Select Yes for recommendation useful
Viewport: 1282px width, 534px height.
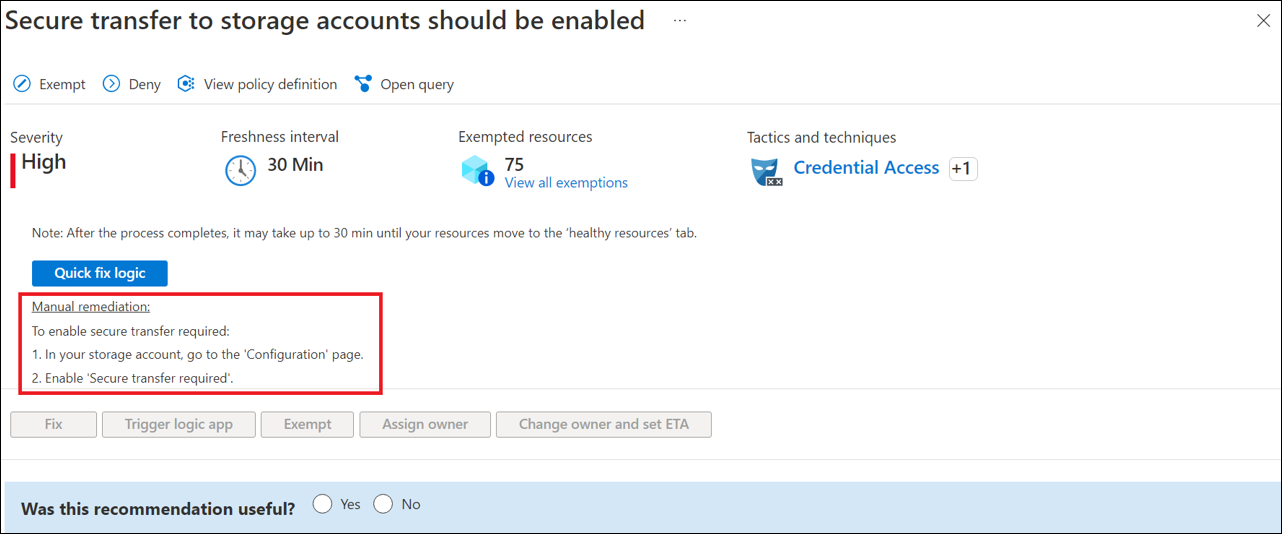click(x=322, y=504)
